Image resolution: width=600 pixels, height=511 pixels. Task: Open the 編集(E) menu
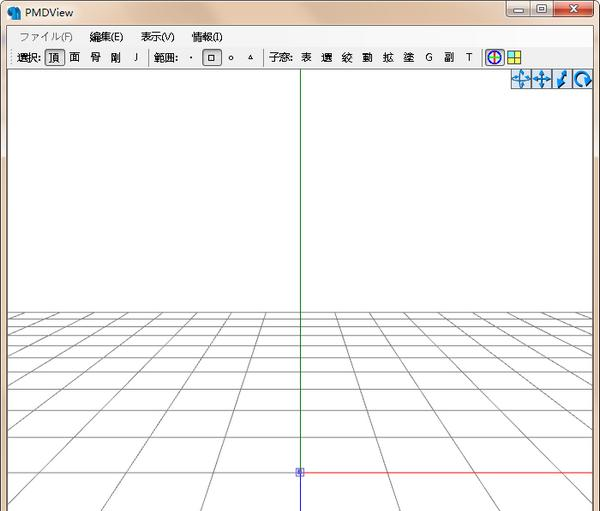pos(106,37)
